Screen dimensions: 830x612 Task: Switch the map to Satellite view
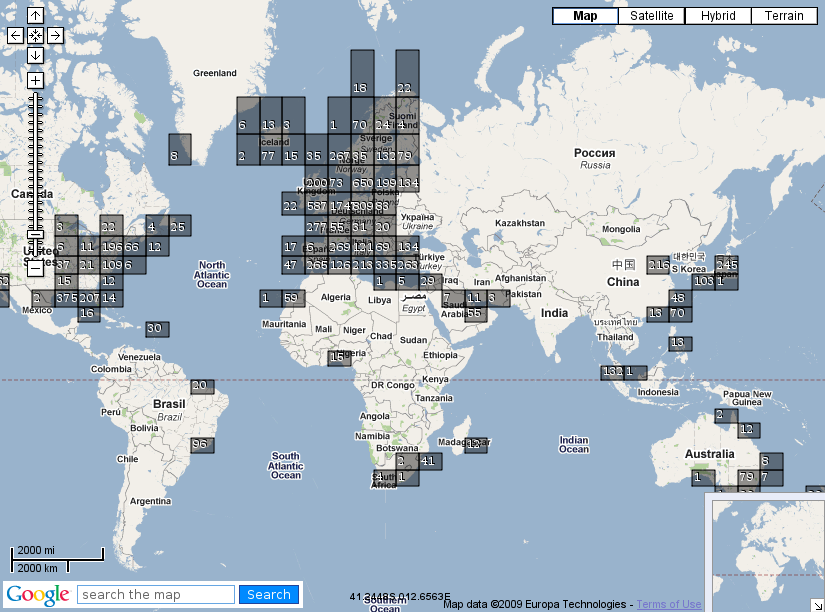pyautogui.click(x=651, y=15)
